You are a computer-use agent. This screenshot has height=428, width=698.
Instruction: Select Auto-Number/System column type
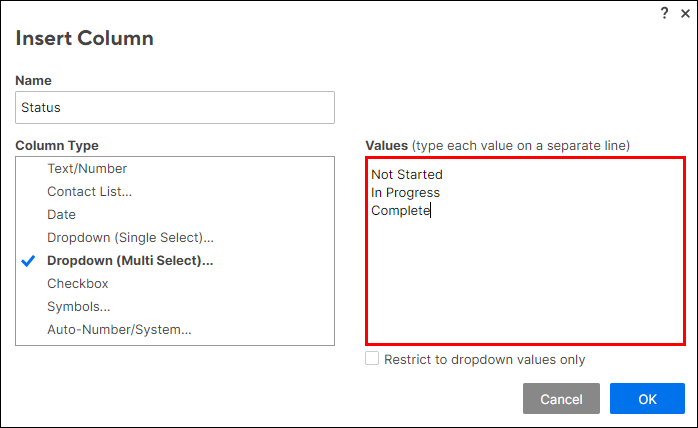(119, 330)
